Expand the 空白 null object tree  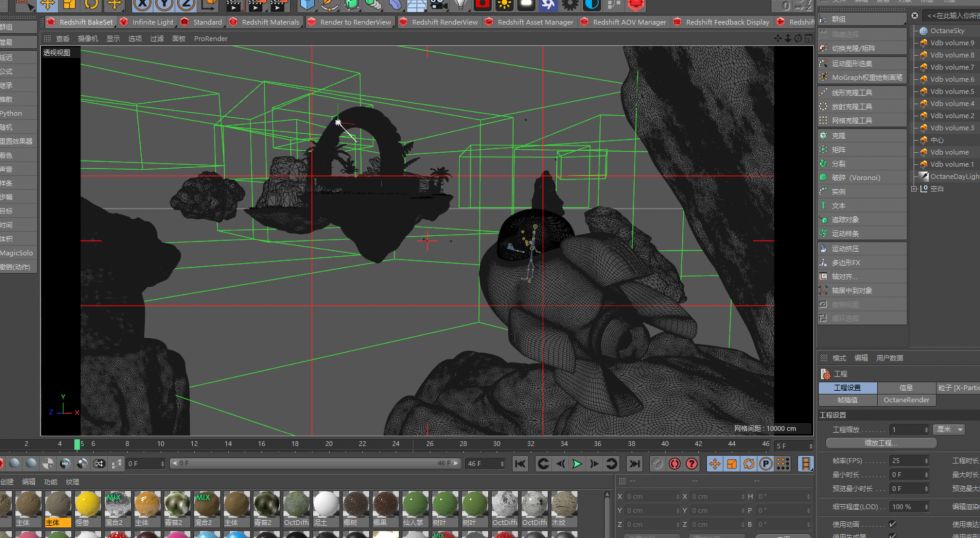(x=913, y=188)
